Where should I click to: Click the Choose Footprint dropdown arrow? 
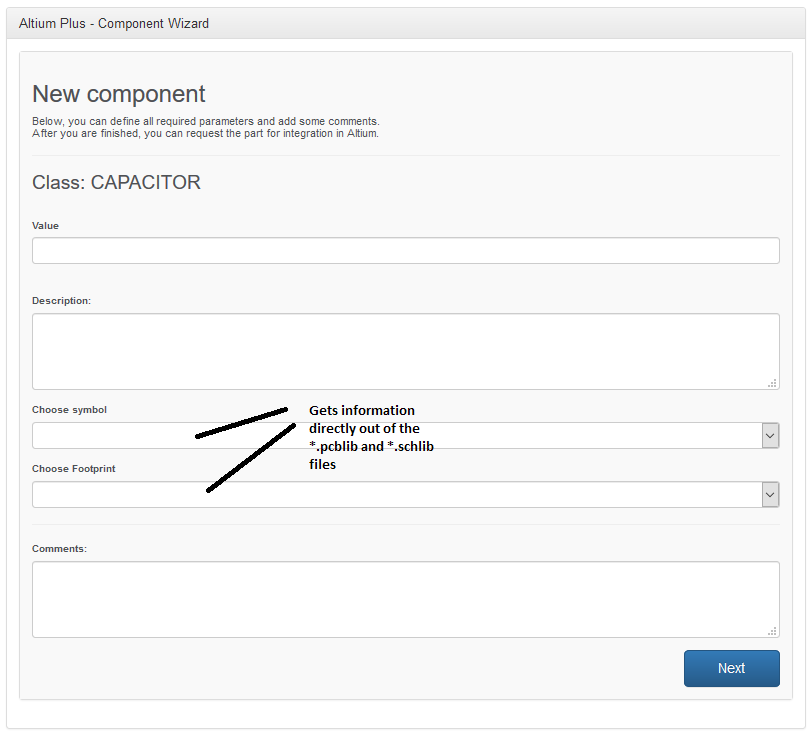(770, 495)
